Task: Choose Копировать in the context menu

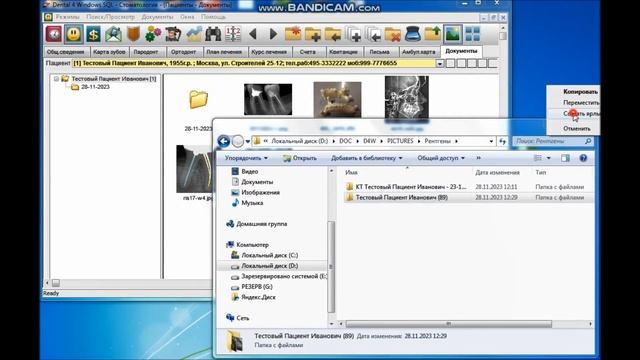Action: tap(580, 92)
